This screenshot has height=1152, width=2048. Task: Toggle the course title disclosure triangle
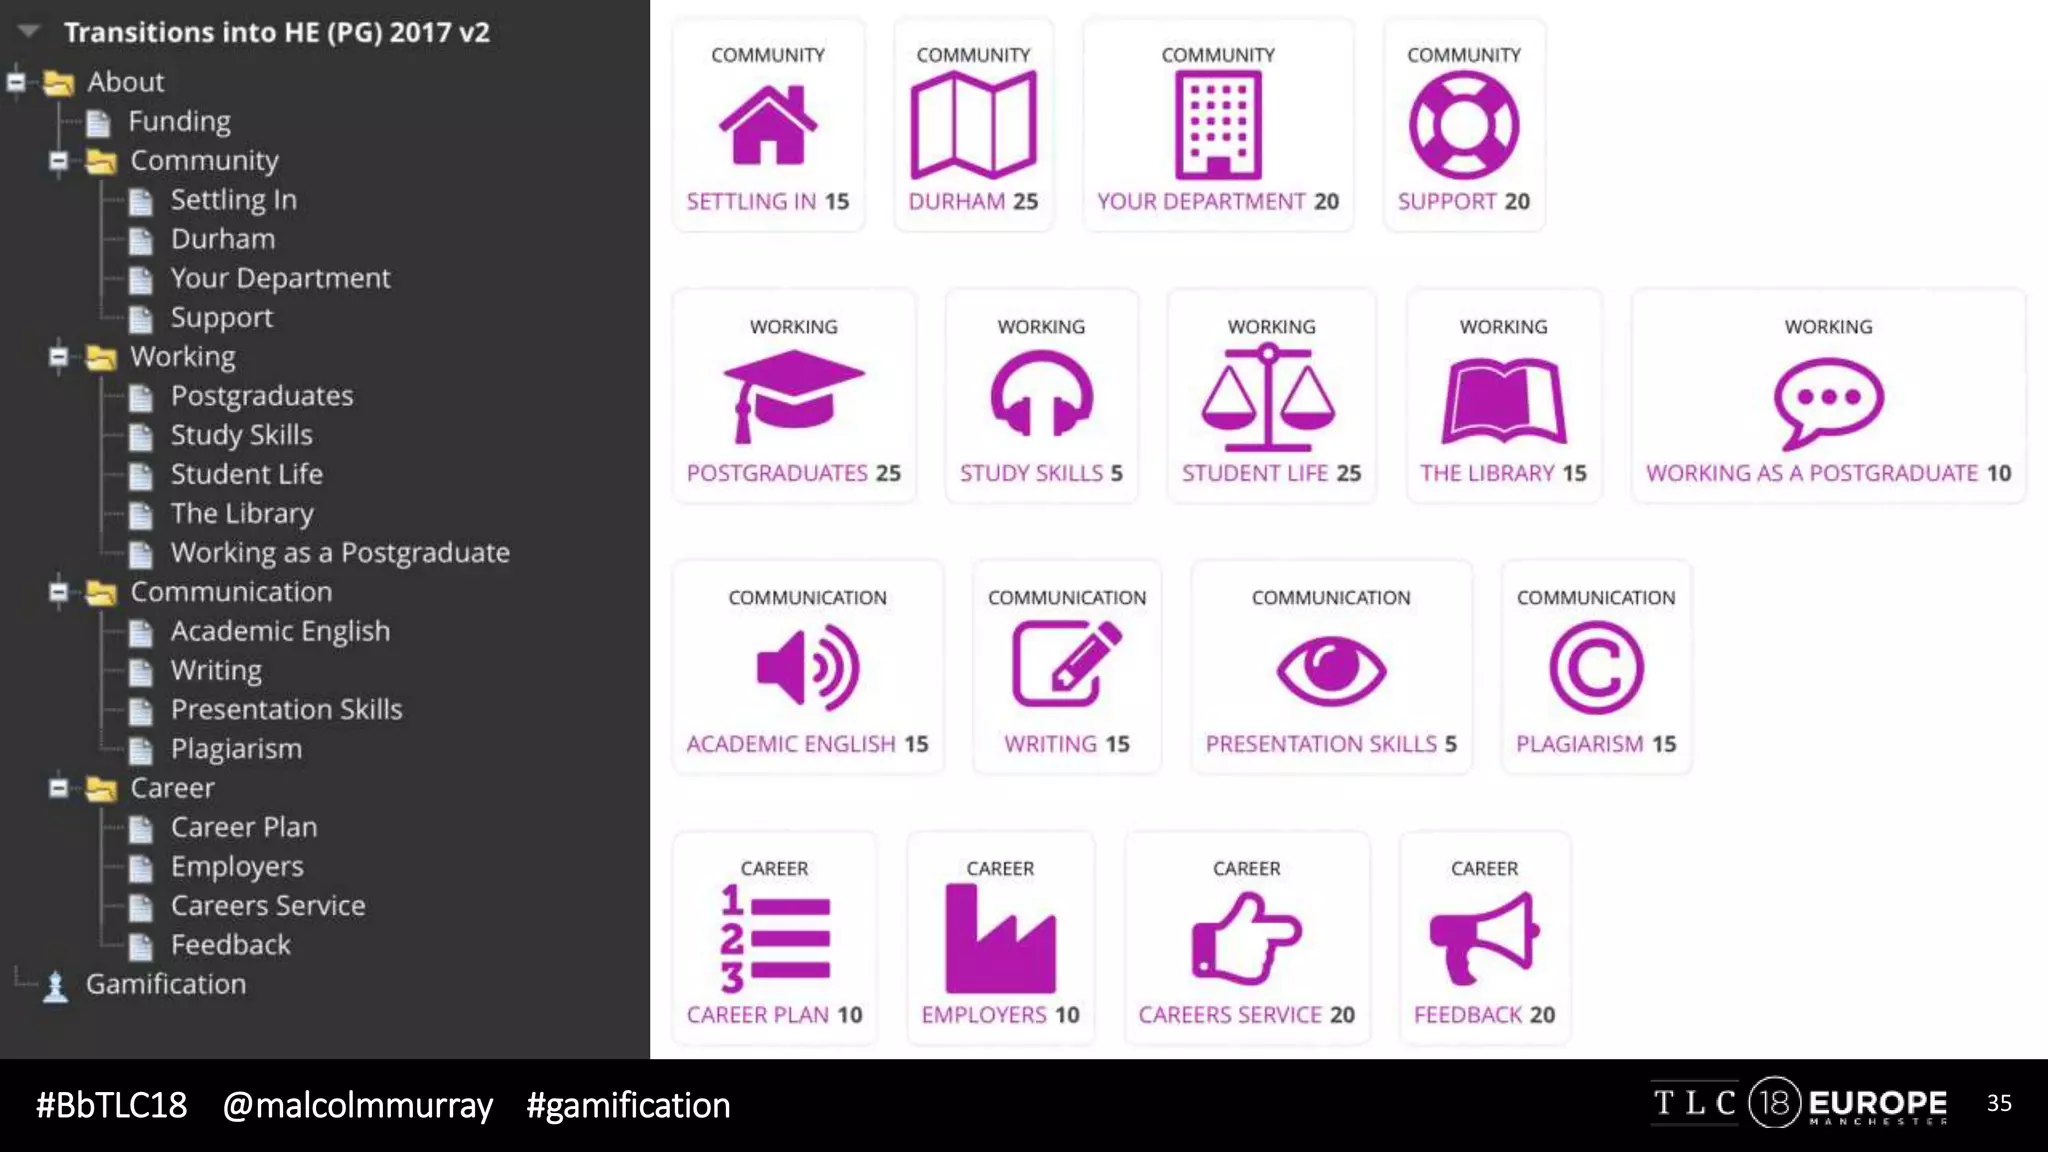[29, 31]
